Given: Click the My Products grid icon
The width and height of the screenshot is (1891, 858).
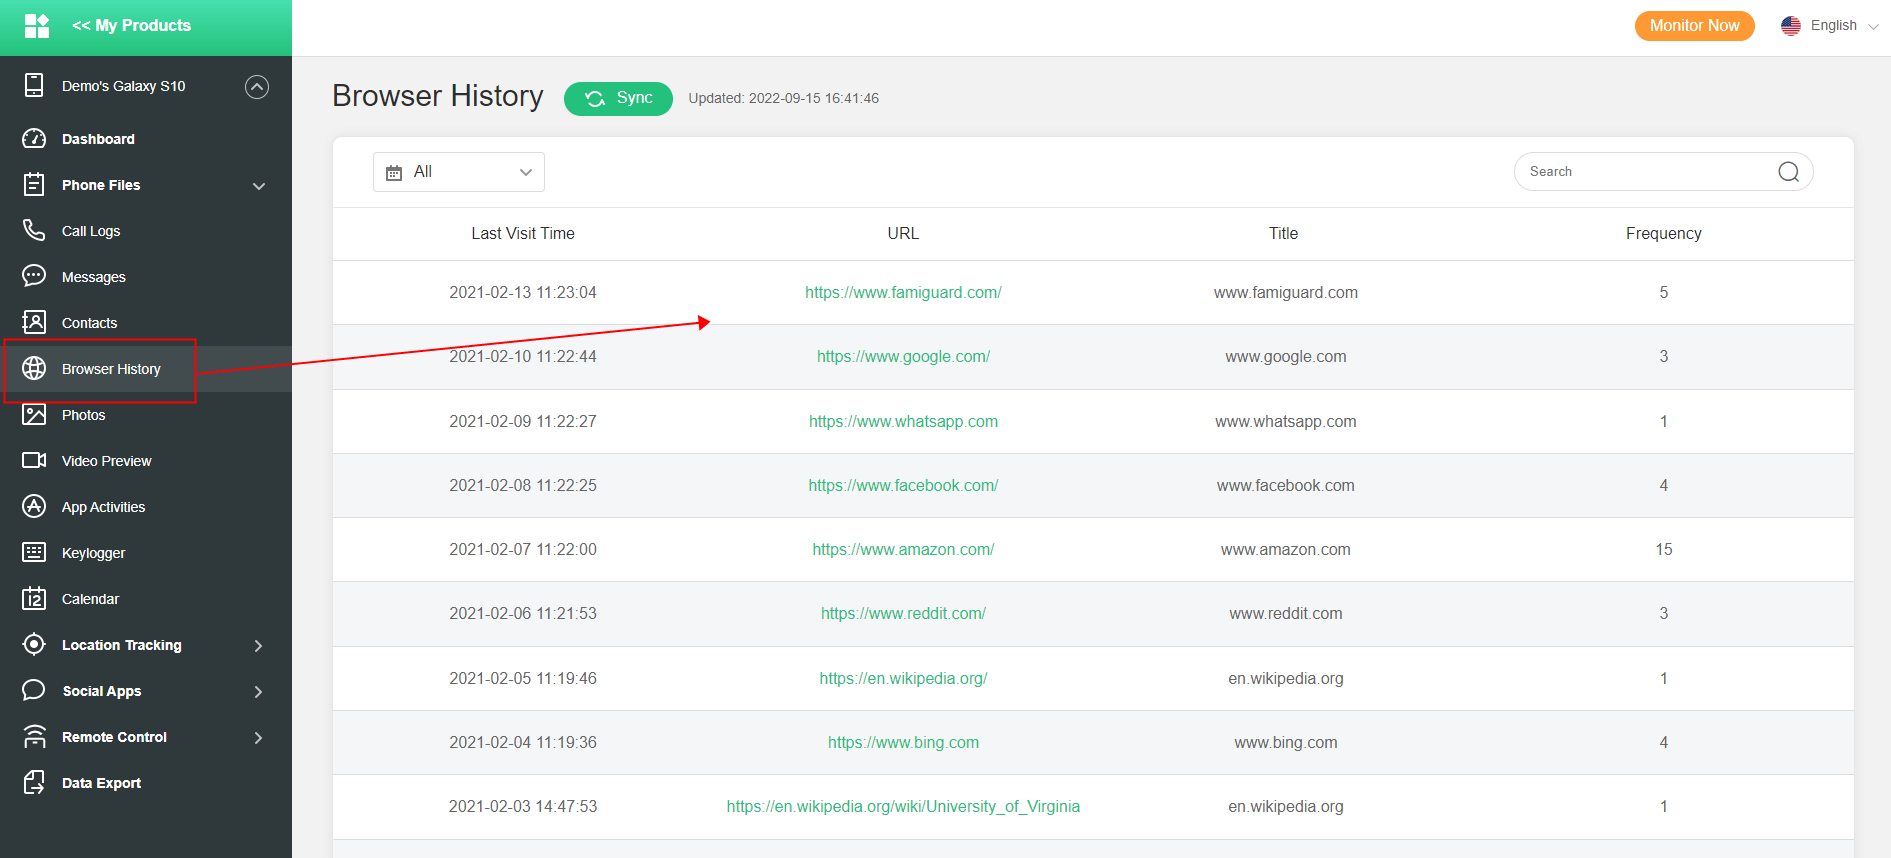Looking at the screenshot, I should coord(37,26).
